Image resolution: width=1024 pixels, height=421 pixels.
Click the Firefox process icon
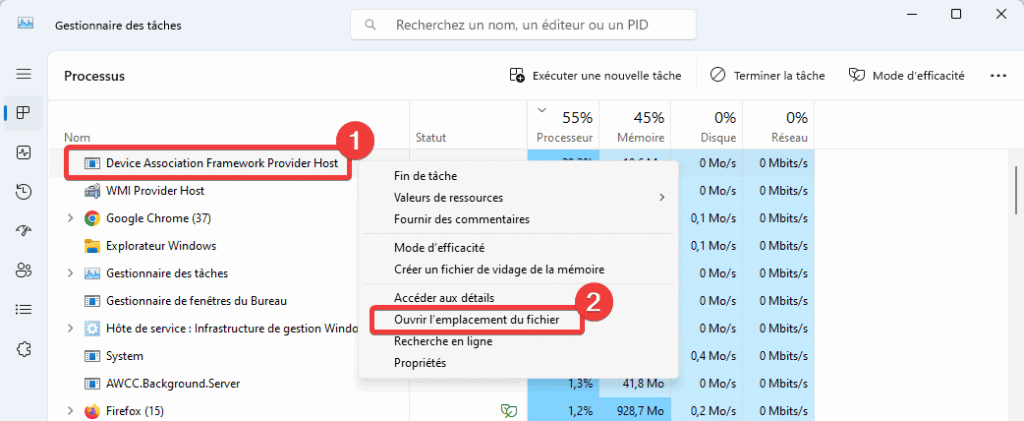[92, 411]
